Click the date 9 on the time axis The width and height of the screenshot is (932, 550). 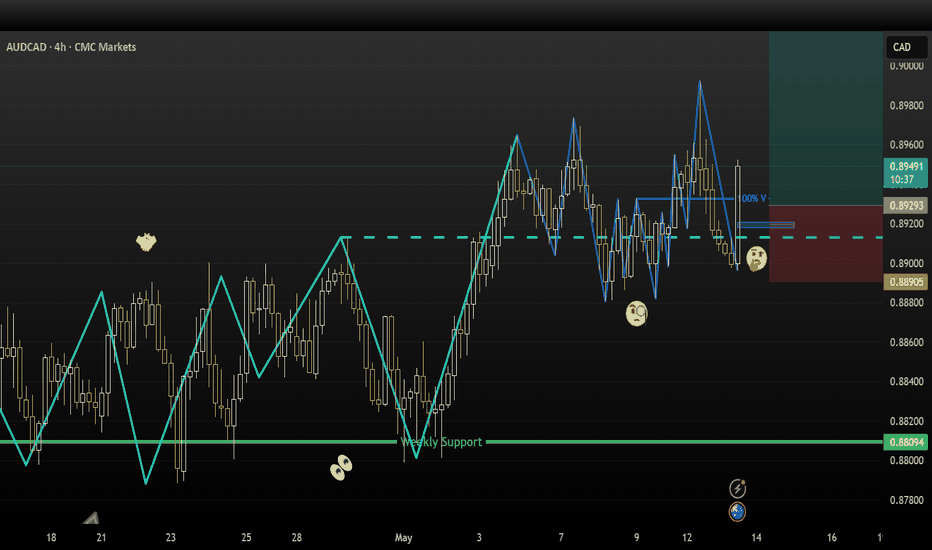637,538
